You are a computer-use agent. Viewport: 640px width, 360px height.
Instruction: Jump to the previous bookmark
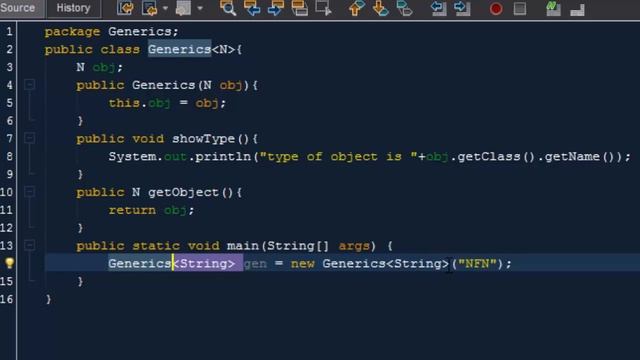(x=356, y=8)
